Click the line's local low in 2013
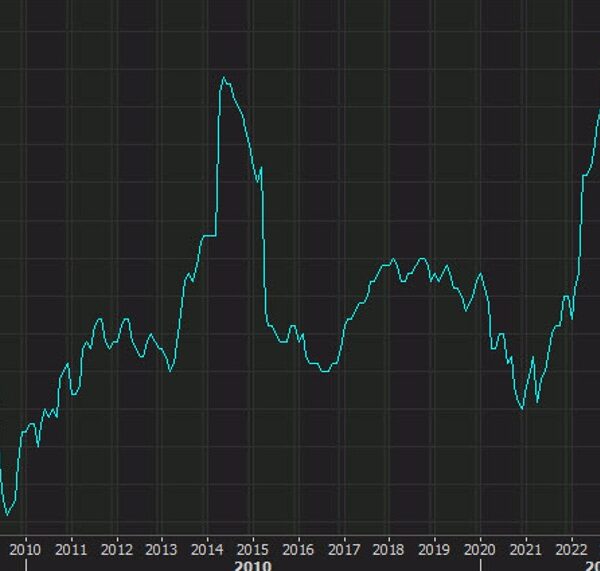 [170, 371]
